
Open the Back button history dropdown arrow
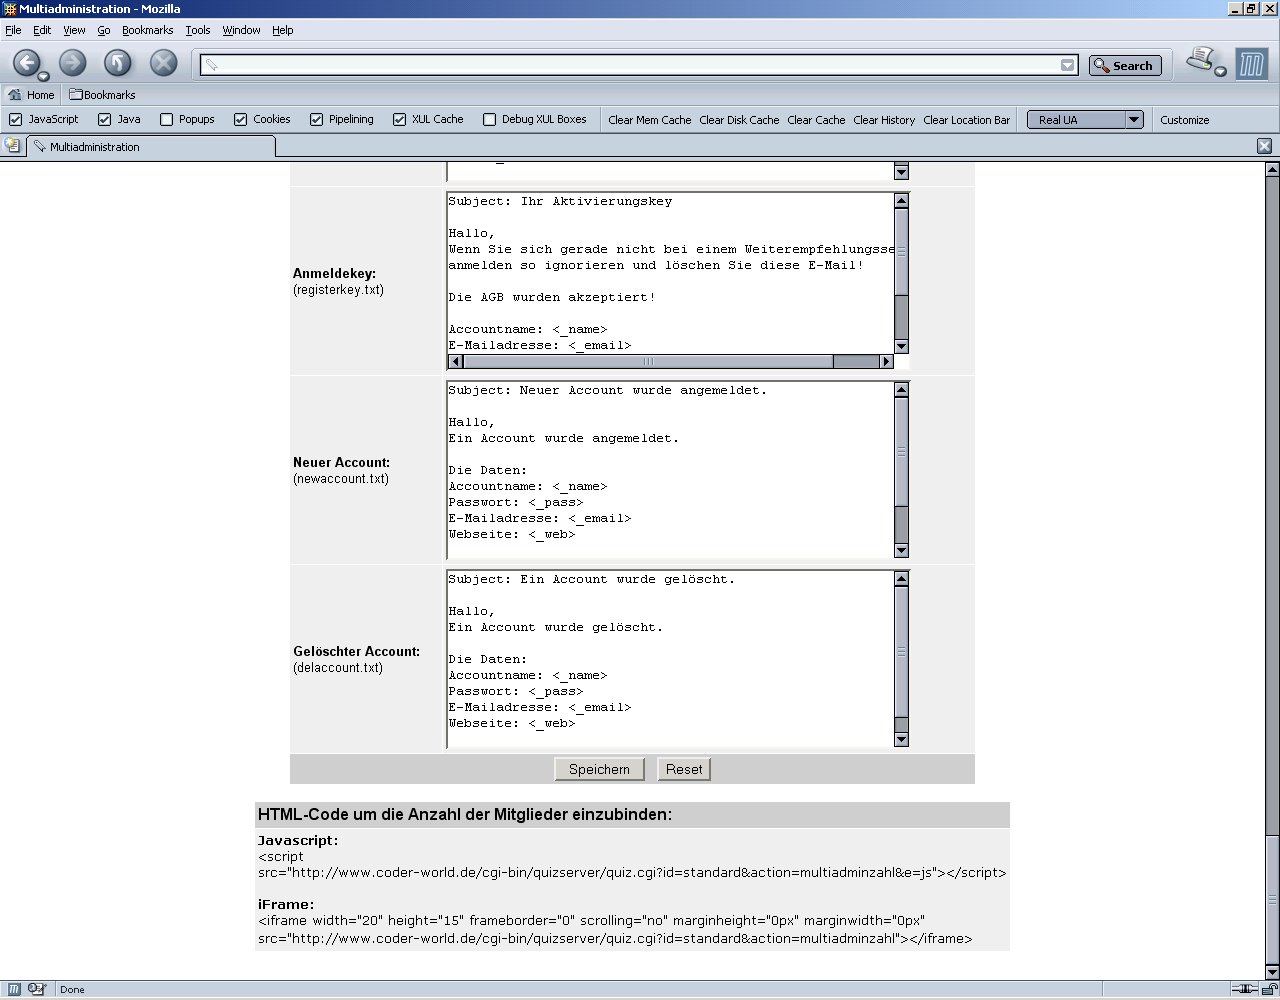coord(43,76)
